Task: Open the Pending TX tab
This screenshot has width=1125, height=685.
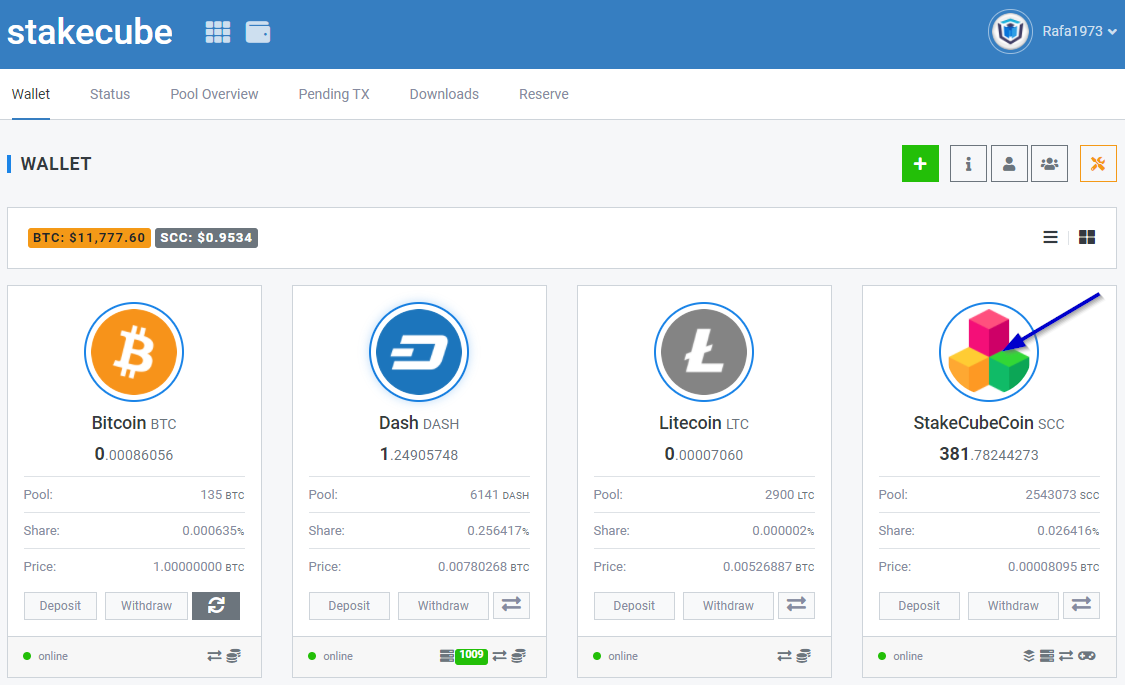Action: [334, 94]
